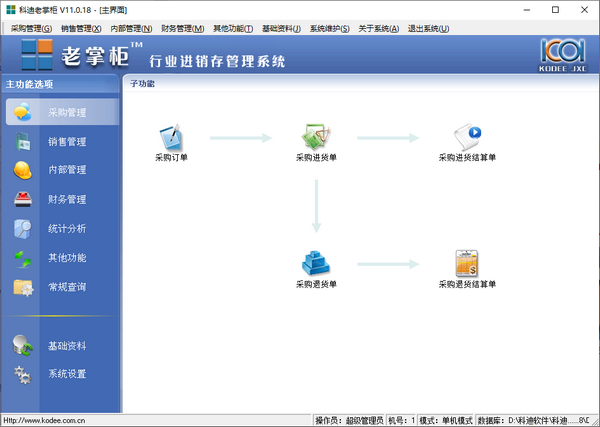The width and height of the screenshot is (600, 427).
Task: Click the 销售管理 sidebar icon
Action: pos(23,141)
